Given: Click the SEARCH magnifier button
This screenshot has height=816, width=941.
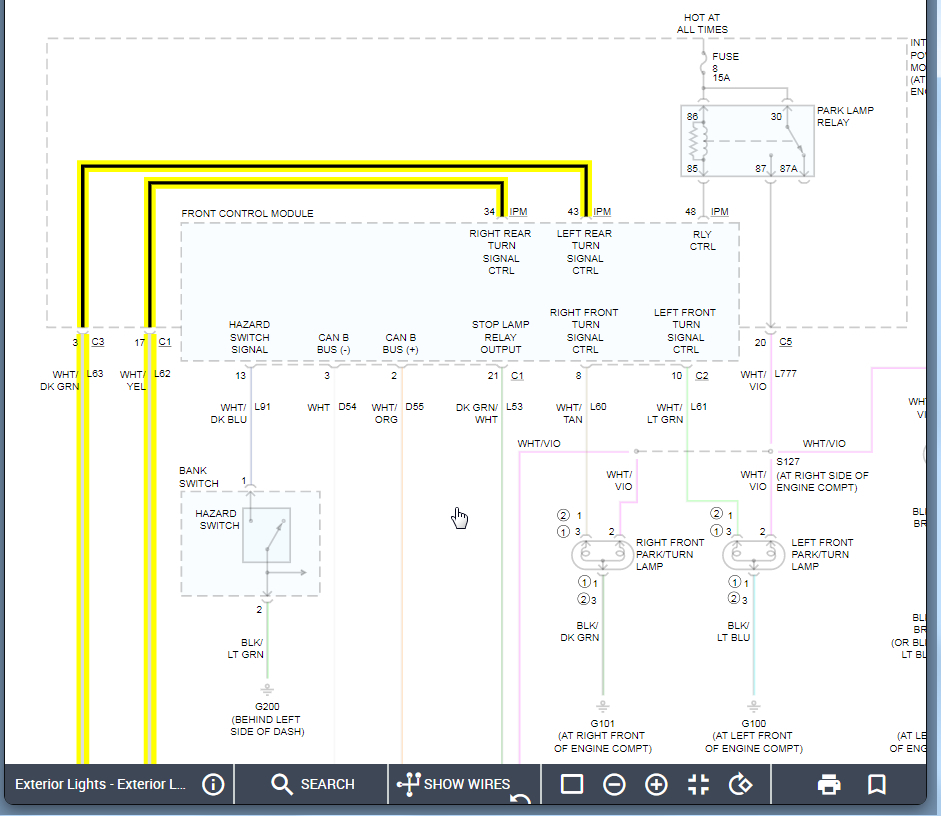Looking at the screenshot, I should coord(312,784).
